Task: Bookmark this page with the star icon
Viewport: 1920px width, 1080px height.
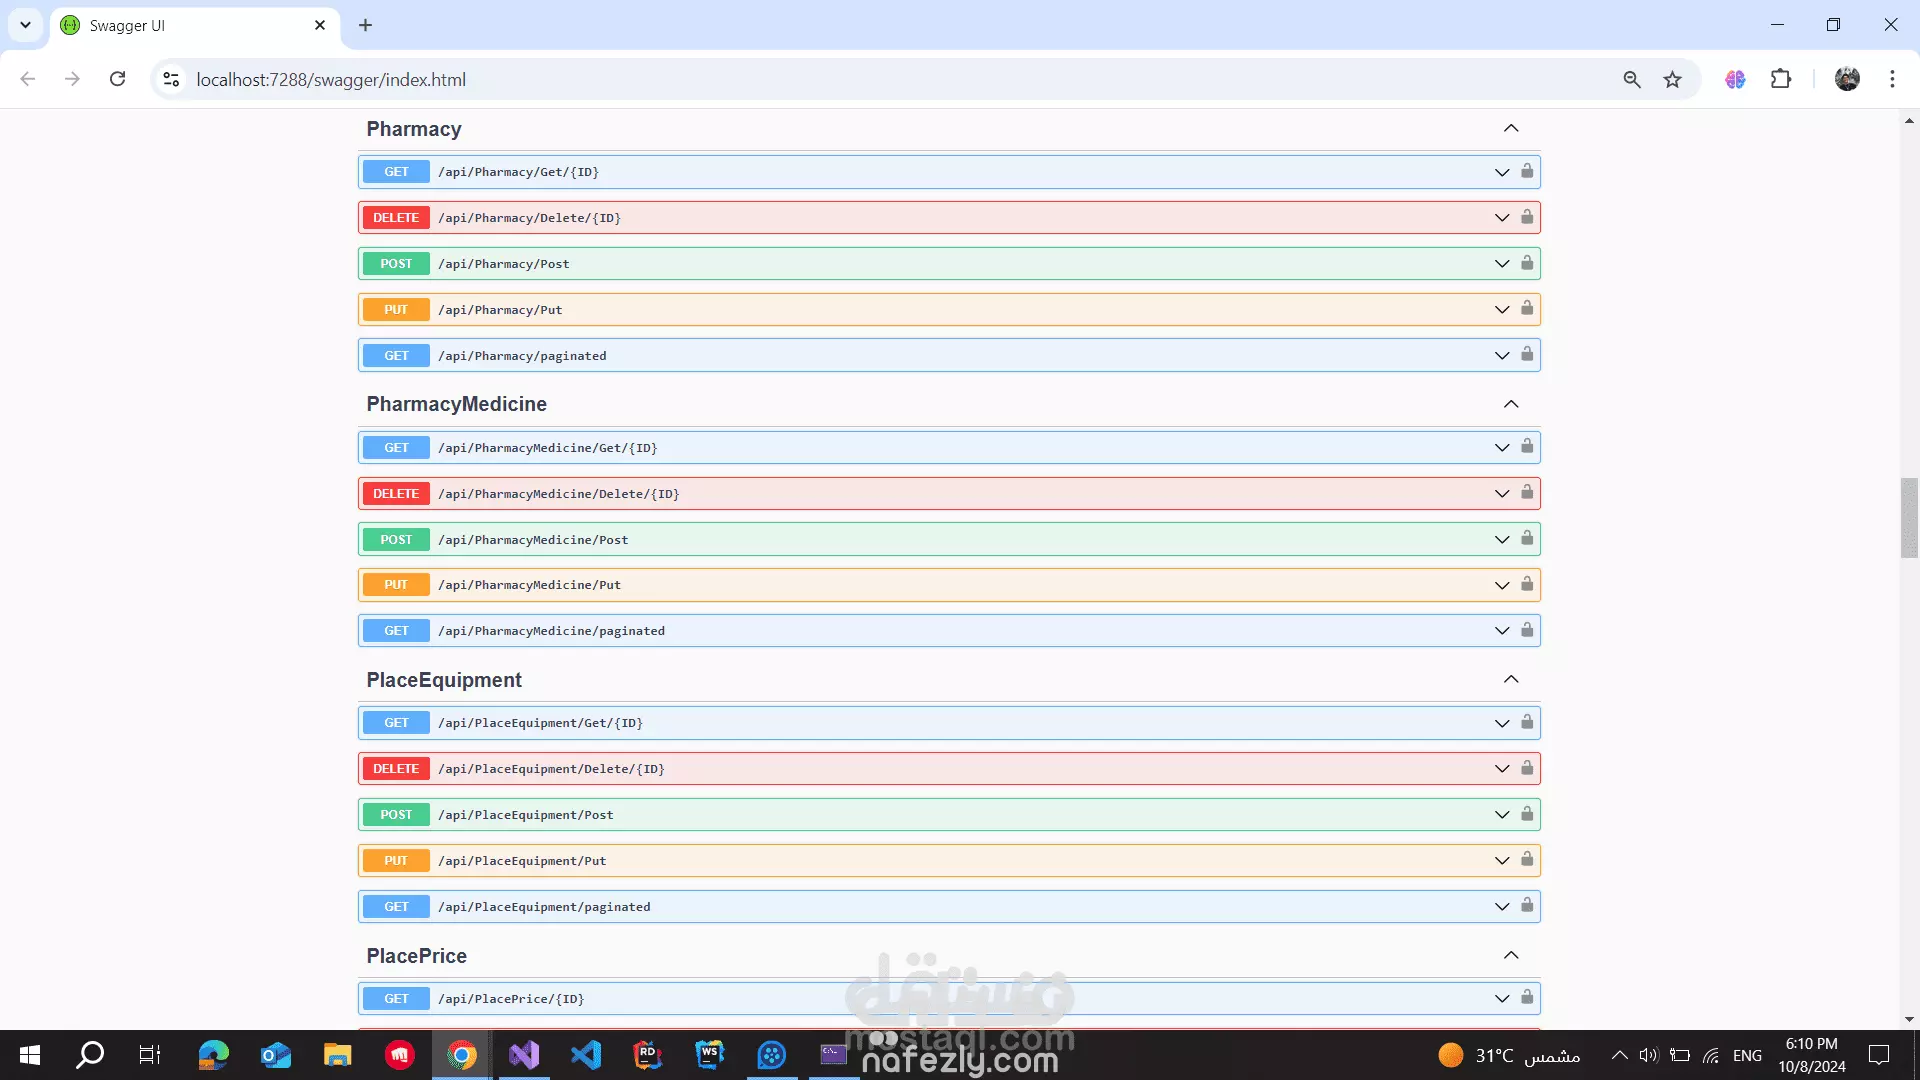Action: pos(1672,79)
